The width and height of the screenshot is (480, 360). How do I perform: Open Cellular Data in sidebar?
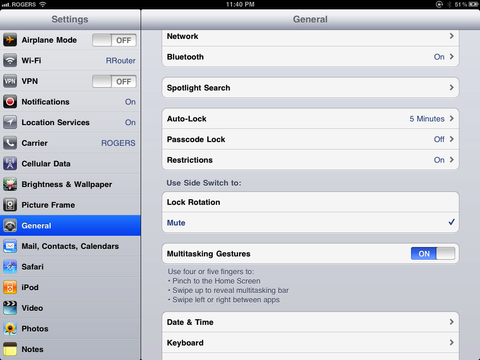(x=70, y=164)
